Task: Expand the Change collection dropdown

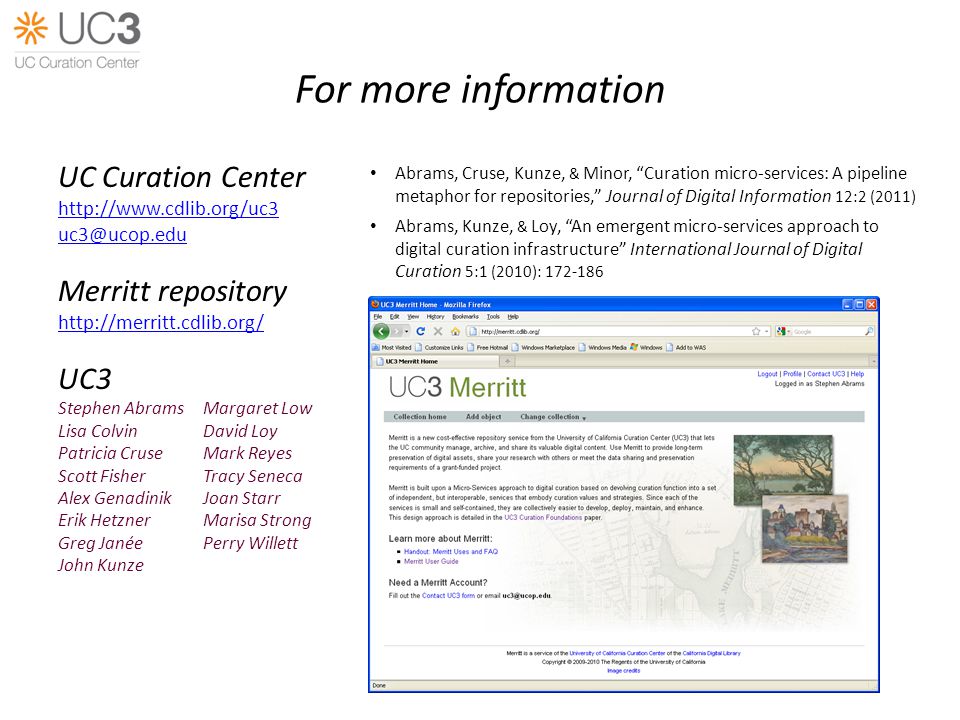Action: [x=553, y=417]
